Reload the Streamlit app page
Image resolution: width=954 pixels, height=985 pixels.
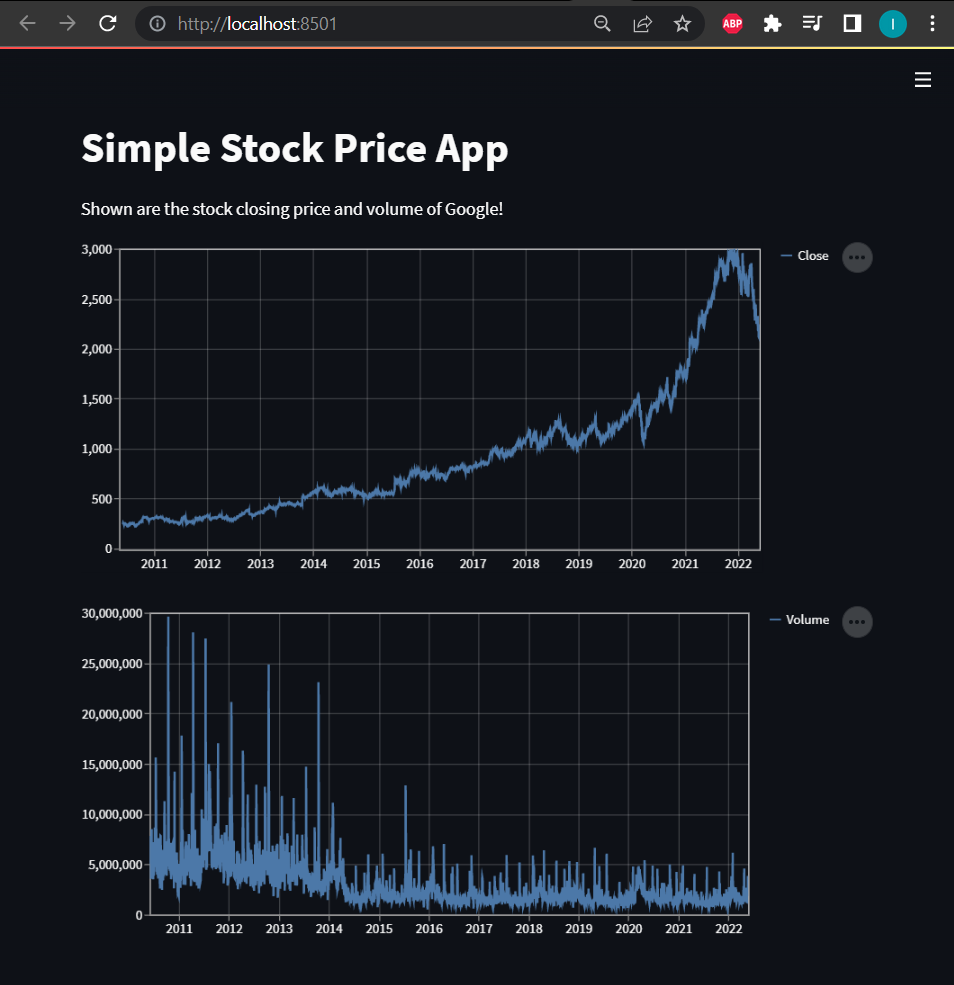pyautogui.click(x=107, y=23)
